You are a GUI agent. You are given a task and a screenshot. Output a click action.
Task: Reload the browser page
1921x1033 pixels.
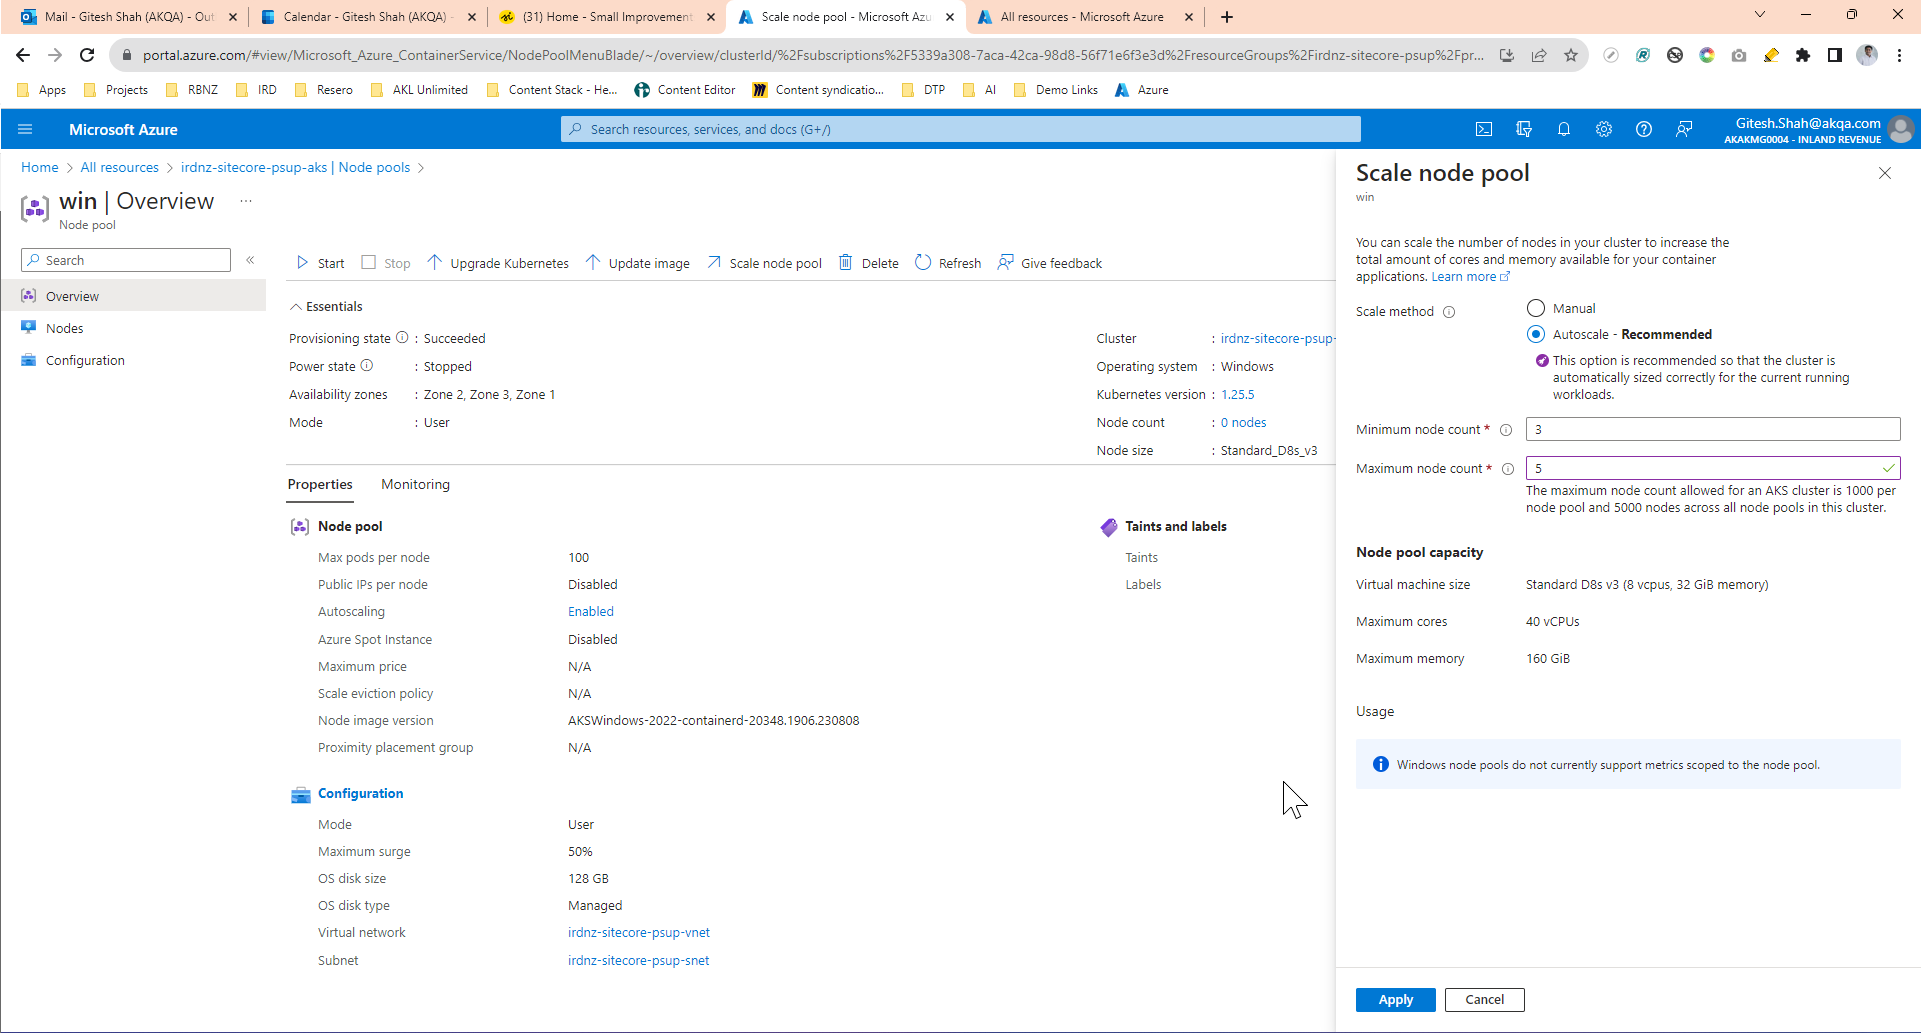pos(87,55)
